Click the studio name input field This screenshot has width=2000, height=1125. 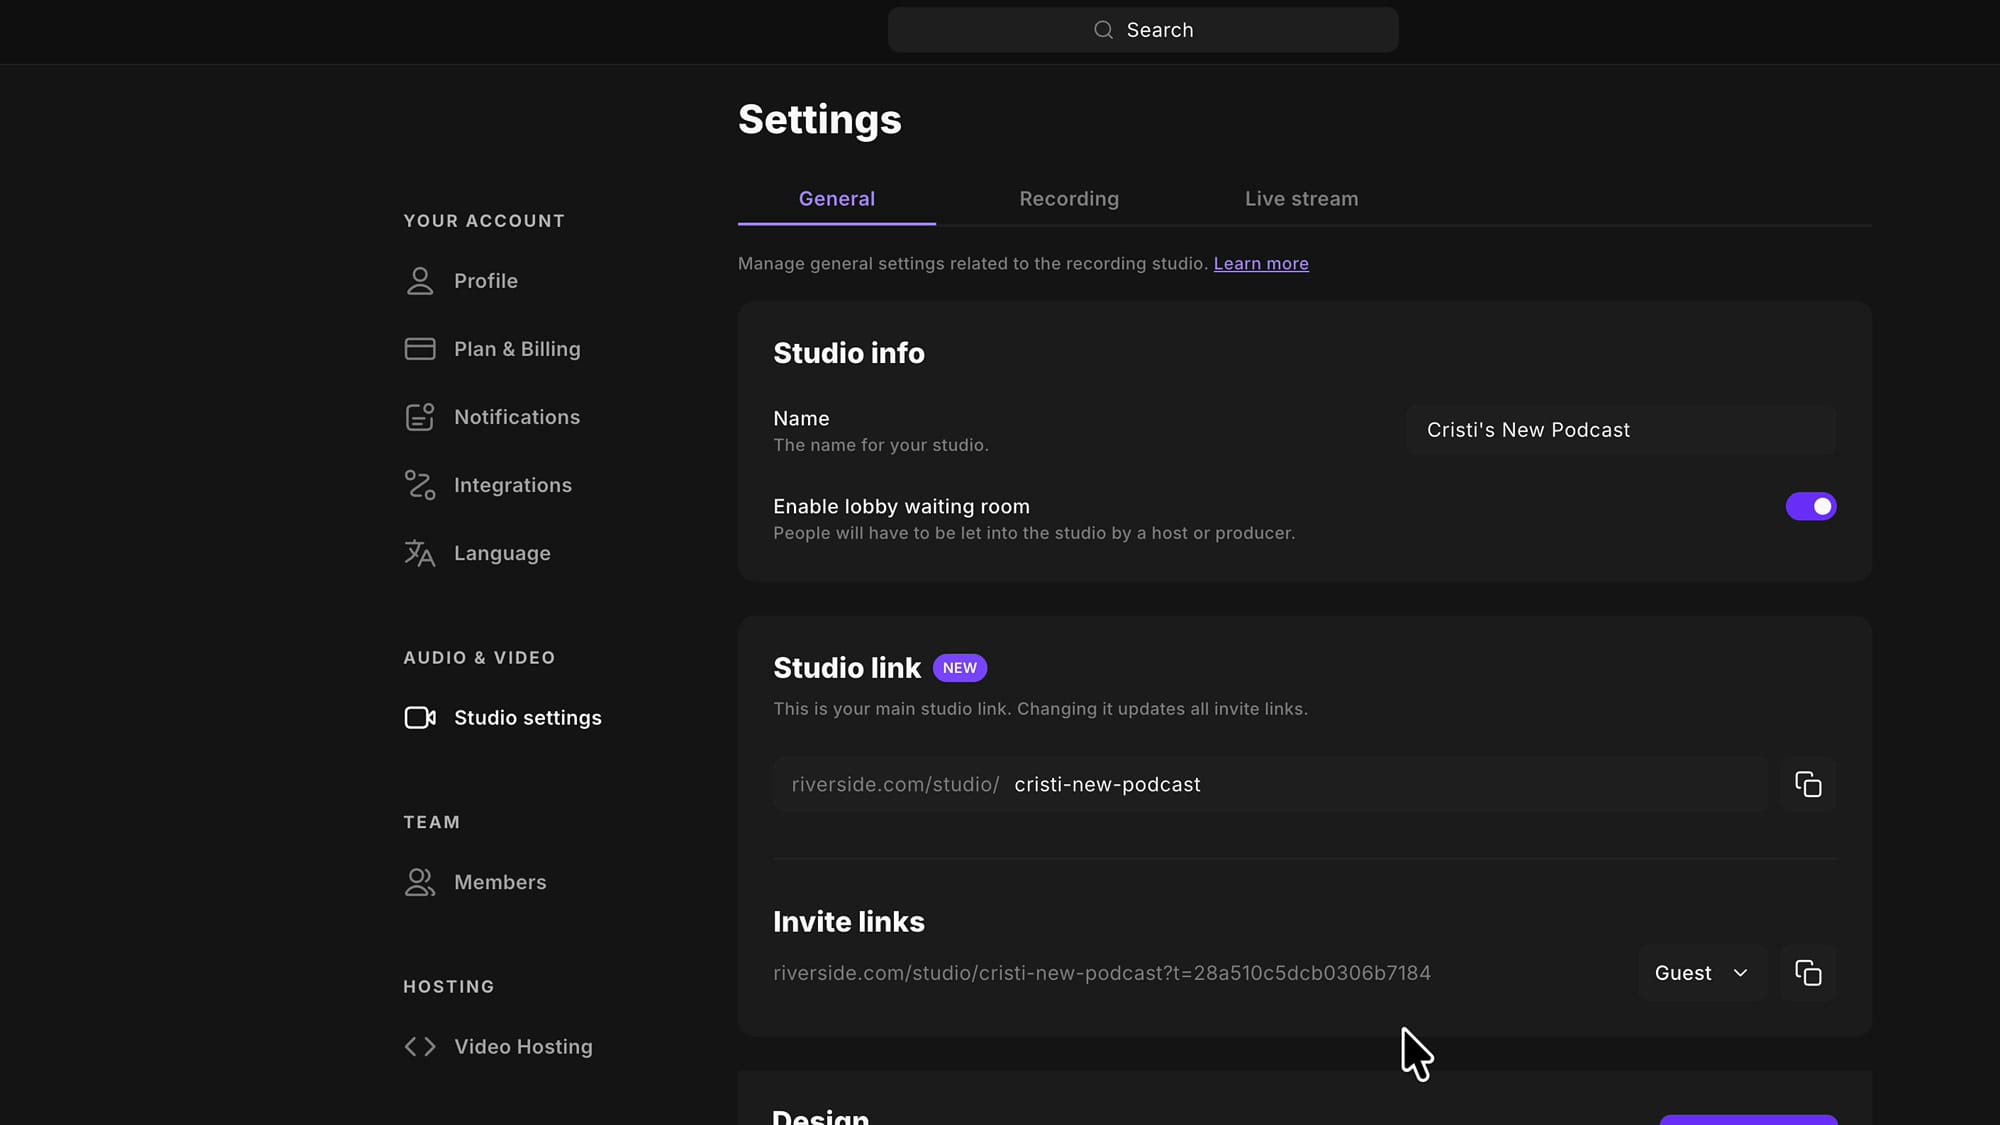point(1621,430)
